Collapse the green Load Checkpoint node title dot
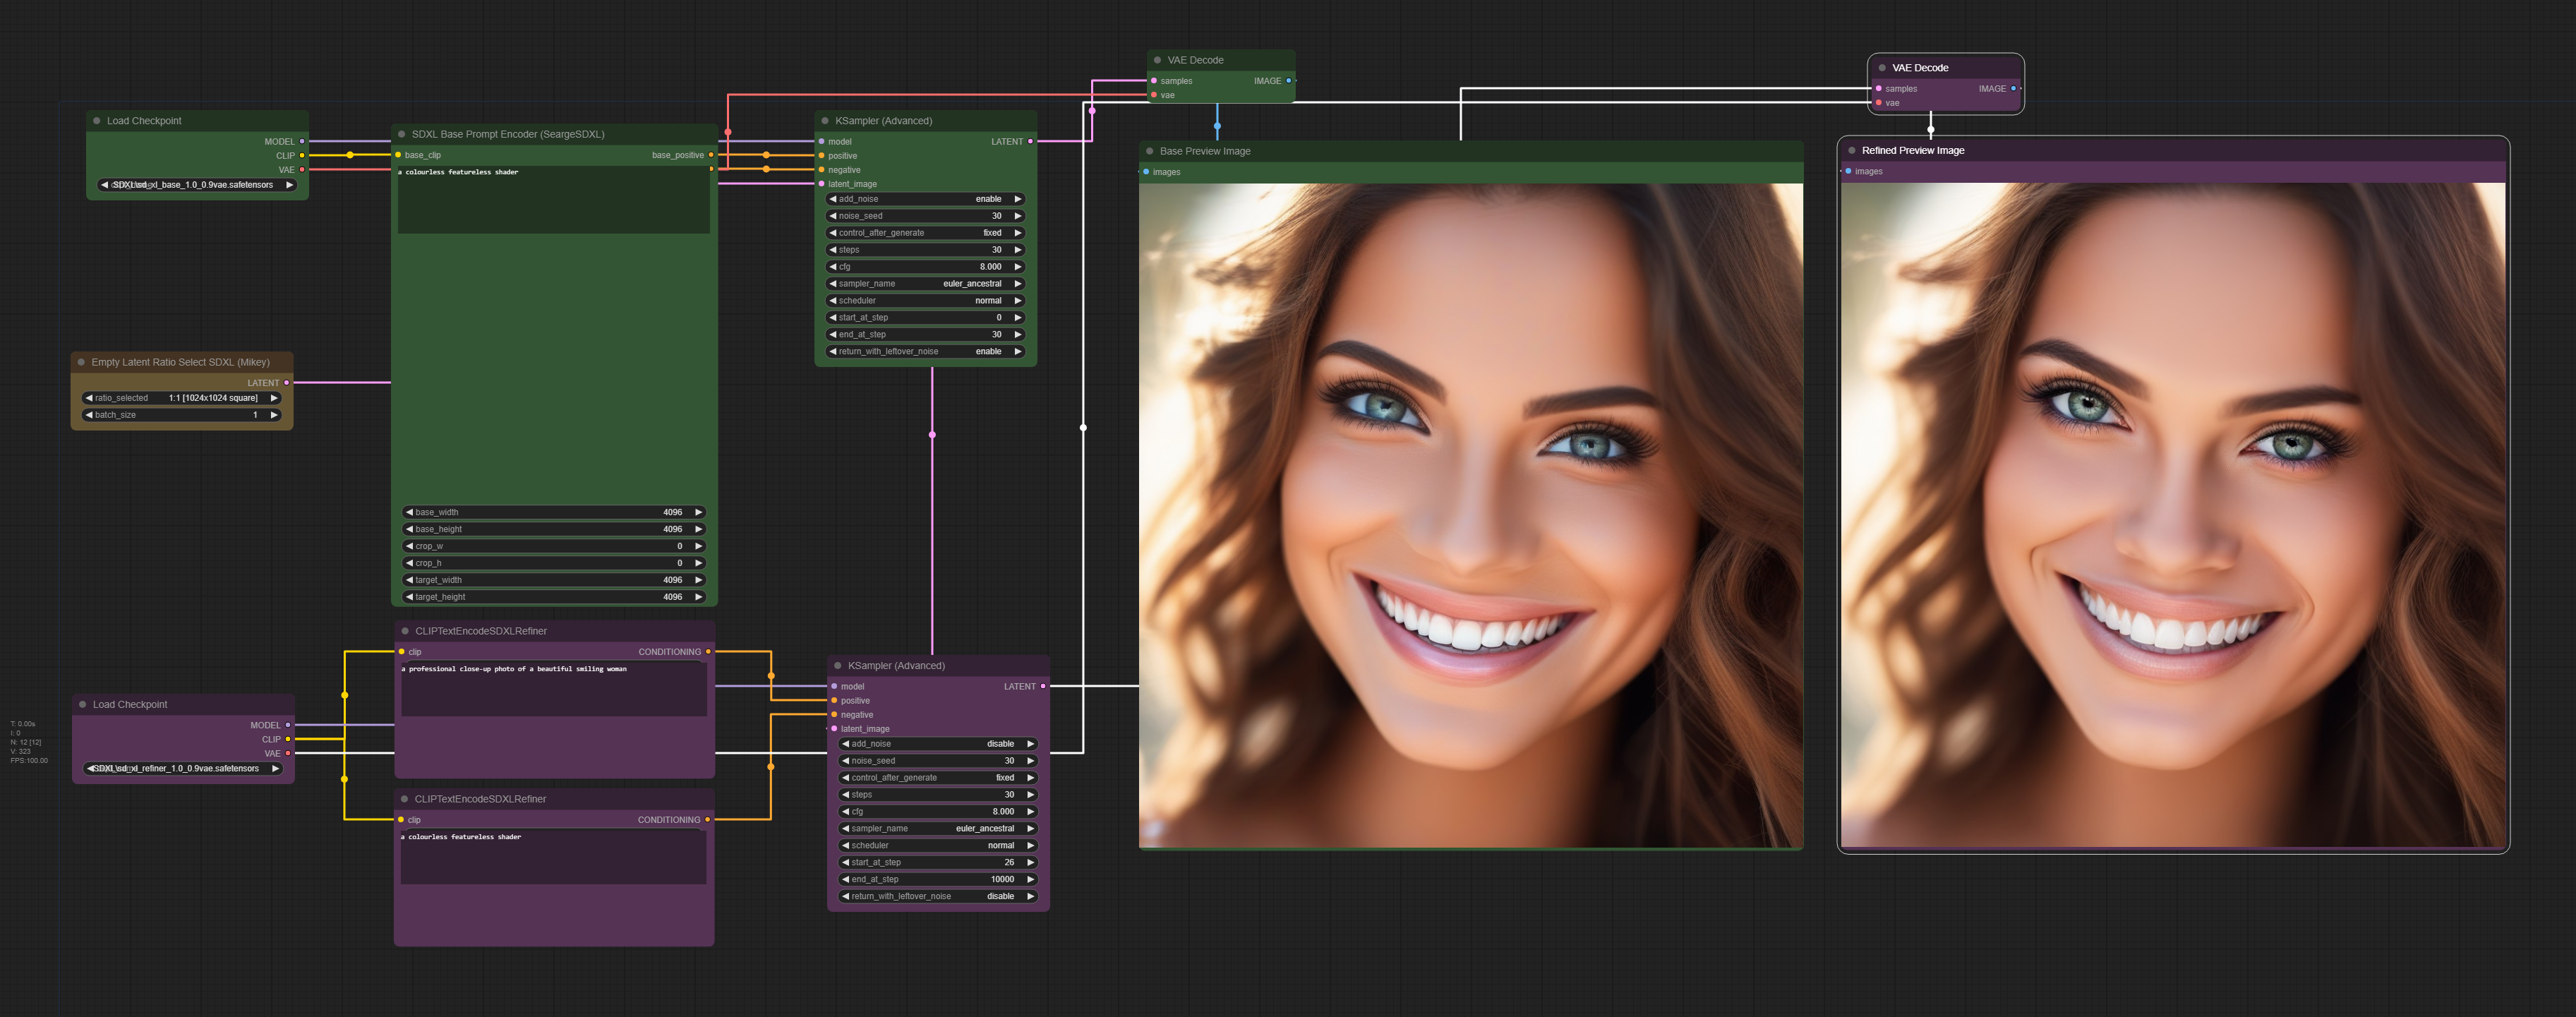The height and width of the screenshot is (1017, 2576). coord(97,121)
